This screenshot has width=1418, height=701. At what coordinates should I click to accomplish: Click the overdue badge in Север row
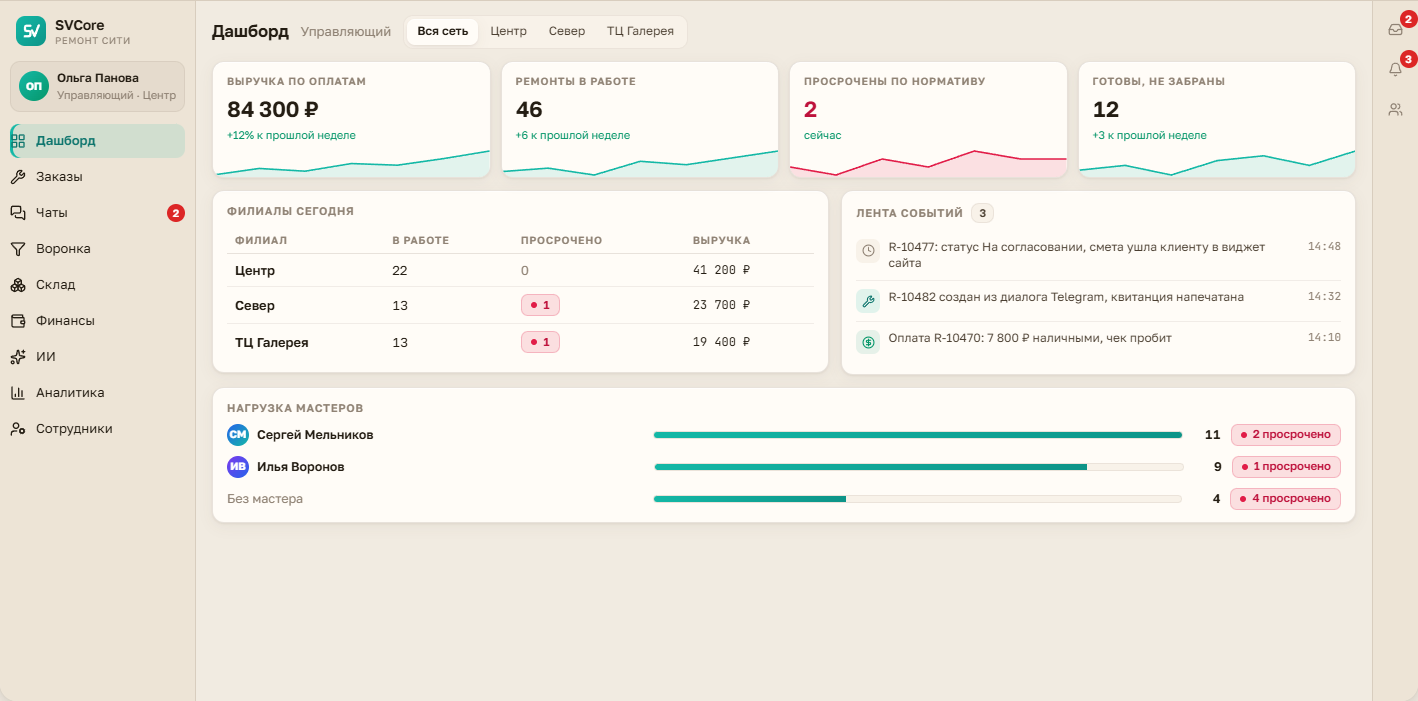click(x=540, y=306)
